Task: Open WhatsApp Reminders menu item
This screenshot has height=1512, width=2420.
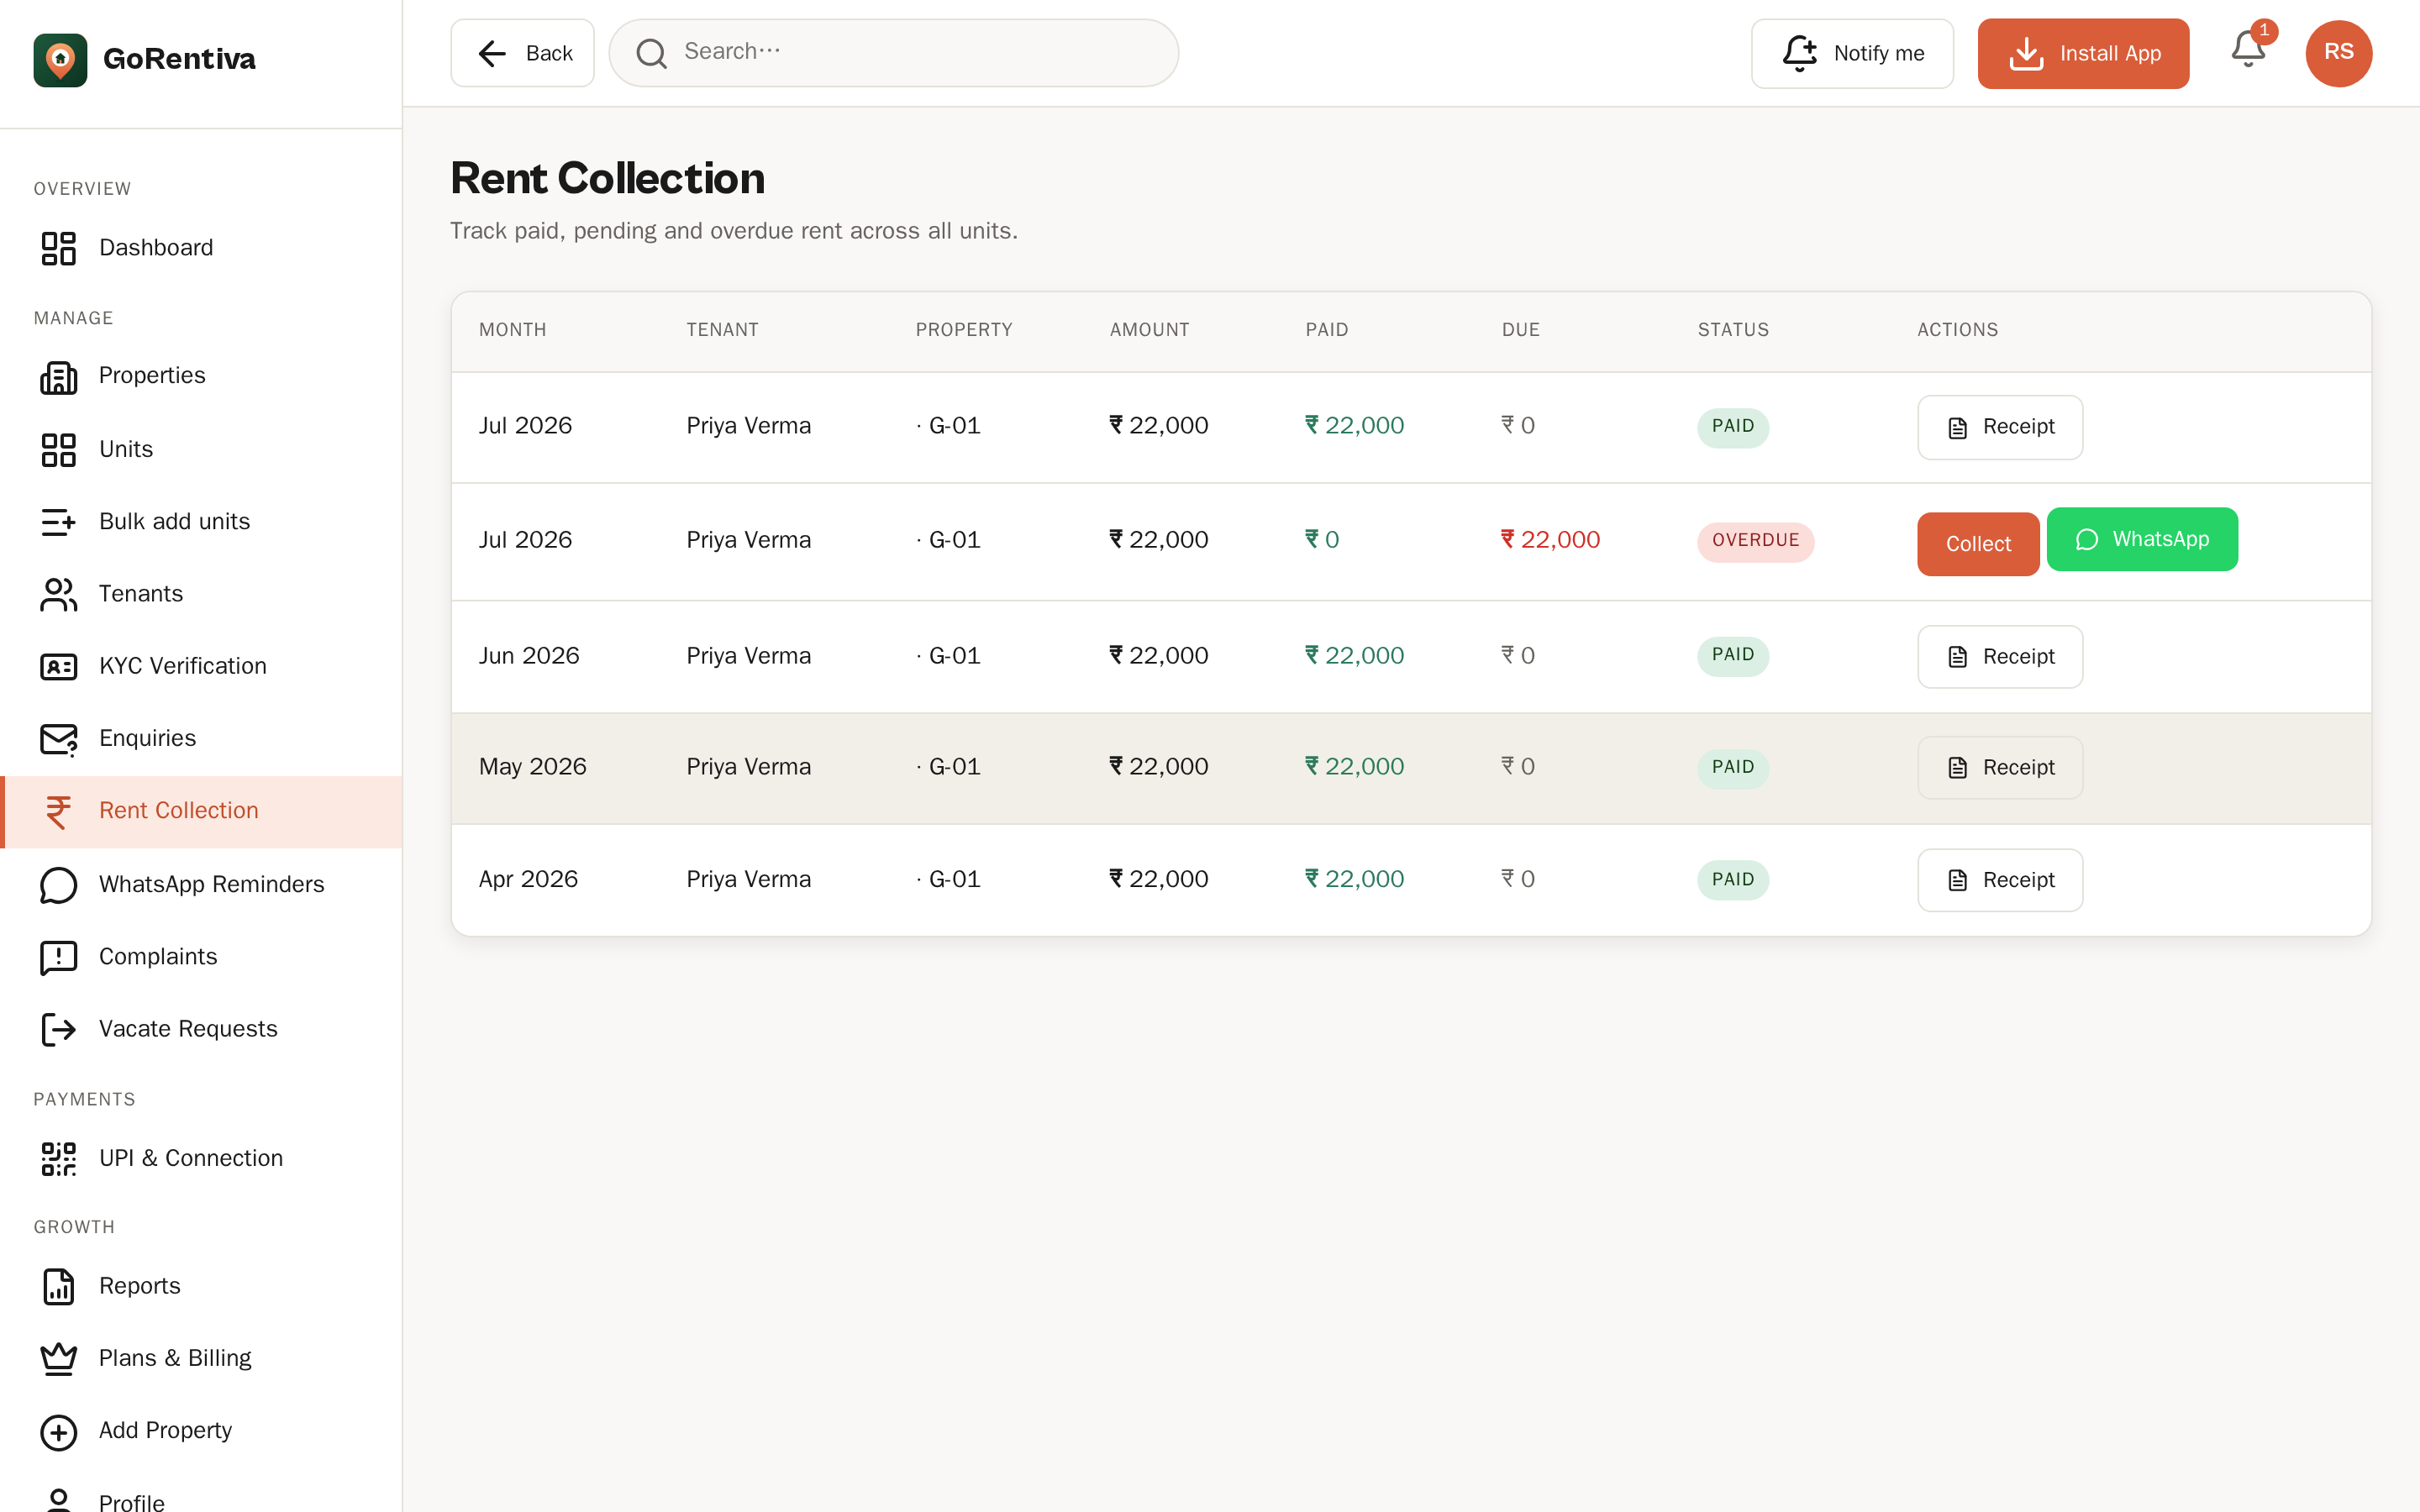Action: pyautogui.click(x=201, y=885)
